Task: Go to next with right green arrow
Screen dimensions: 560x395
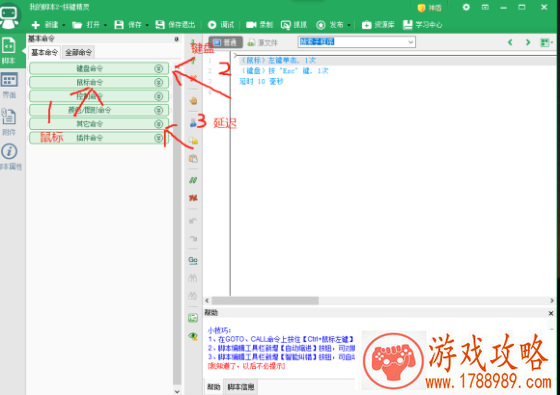Action: (x=528, y=42)
